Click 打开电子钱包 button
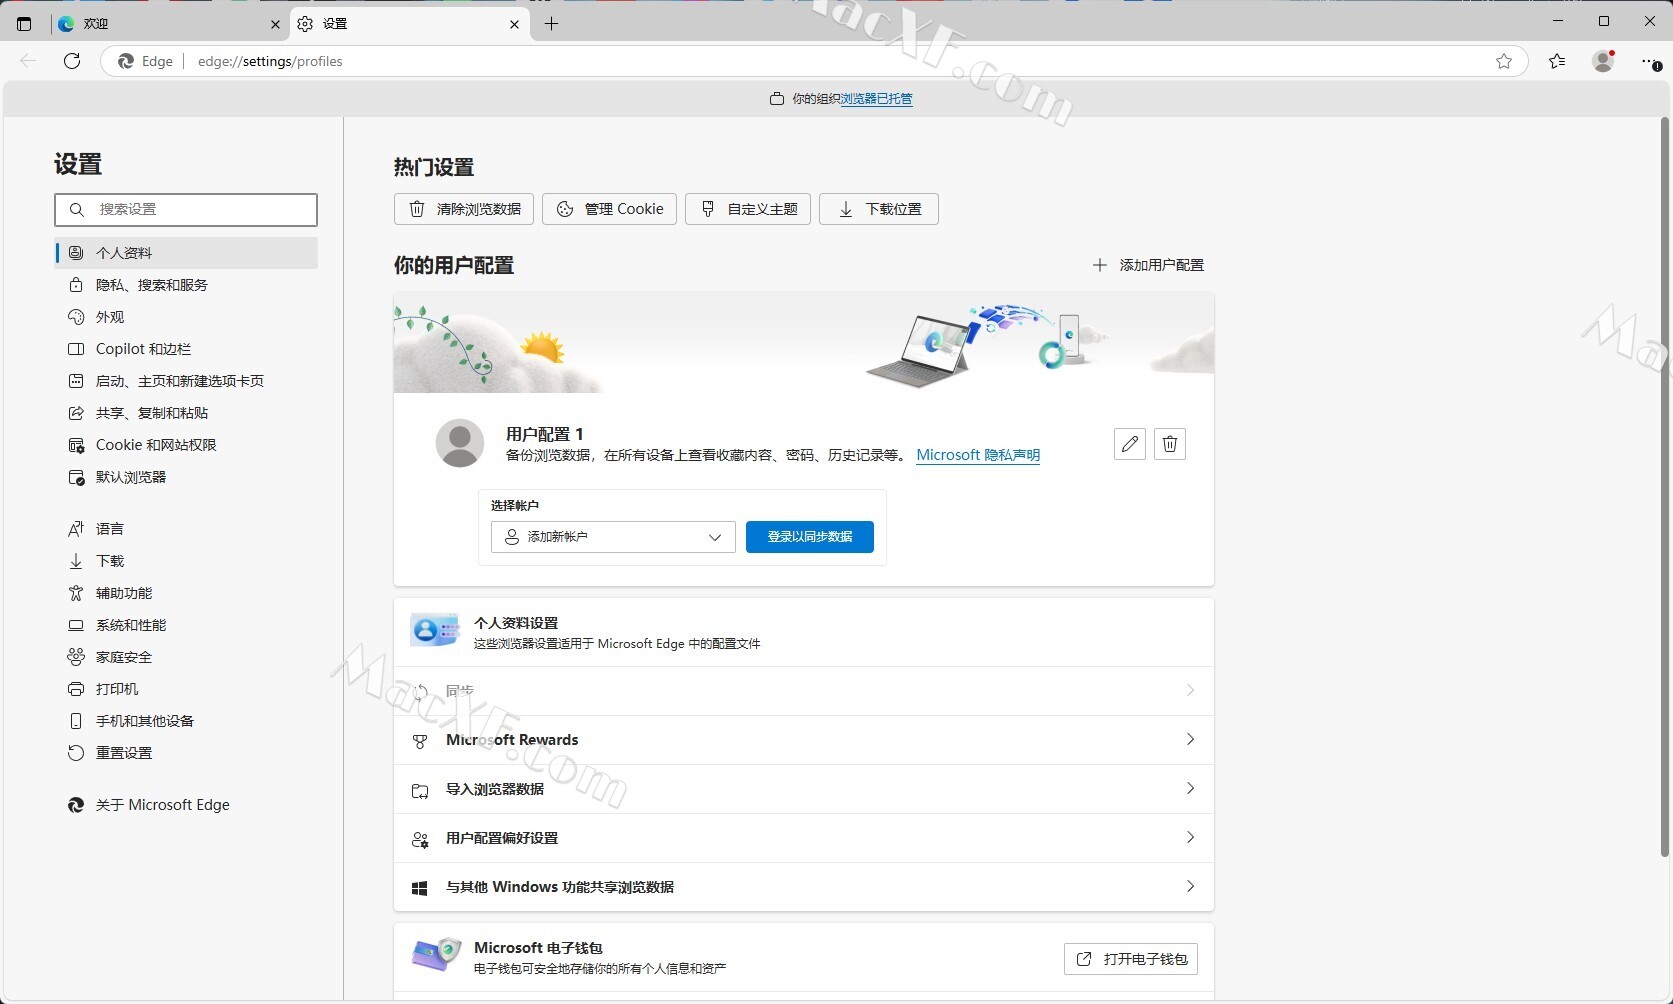The image size is (1673, 1004). [1131, 959]
